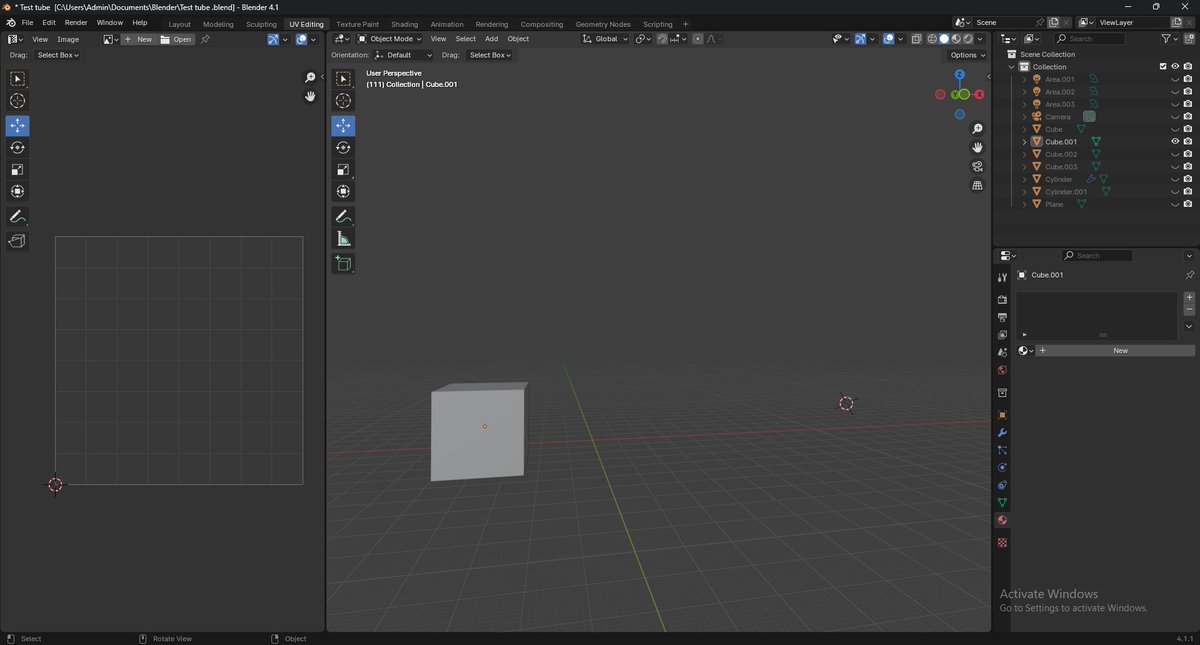Open the Rendering menu in the top bar
The image size is (1200, 645).
tap(491, 24)
